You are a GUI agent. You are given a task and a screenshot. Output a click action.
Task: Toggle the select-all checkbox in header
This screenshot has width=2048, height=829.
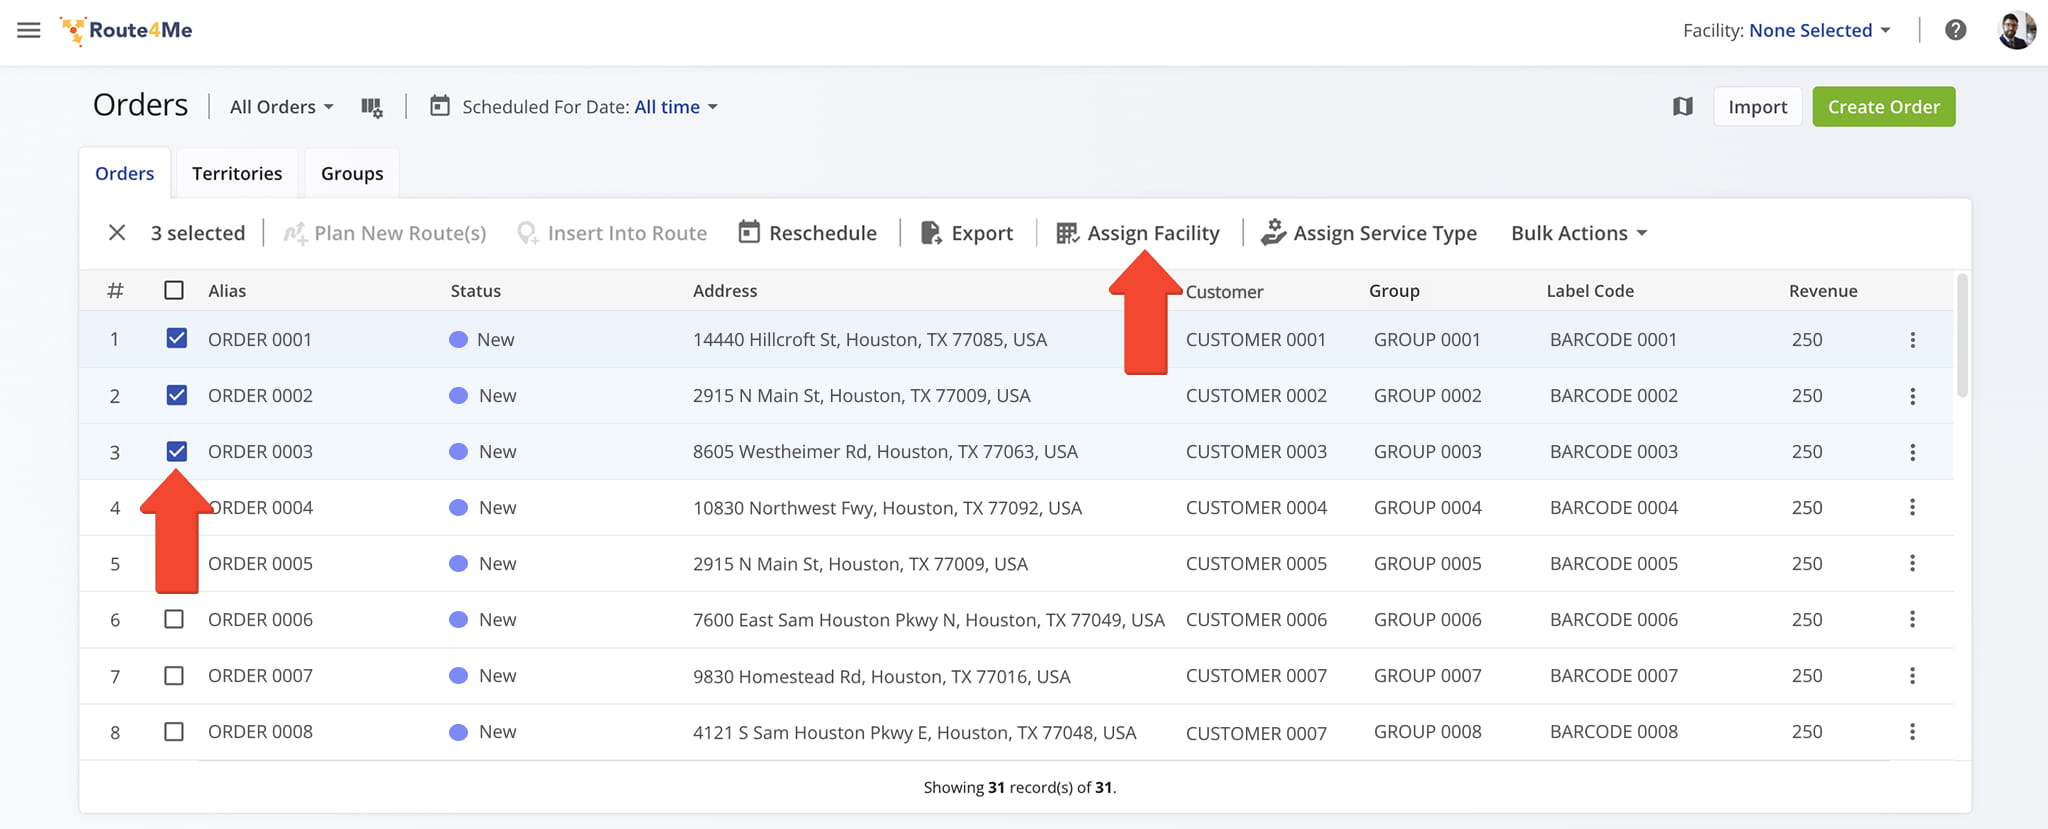click(174, 290)
